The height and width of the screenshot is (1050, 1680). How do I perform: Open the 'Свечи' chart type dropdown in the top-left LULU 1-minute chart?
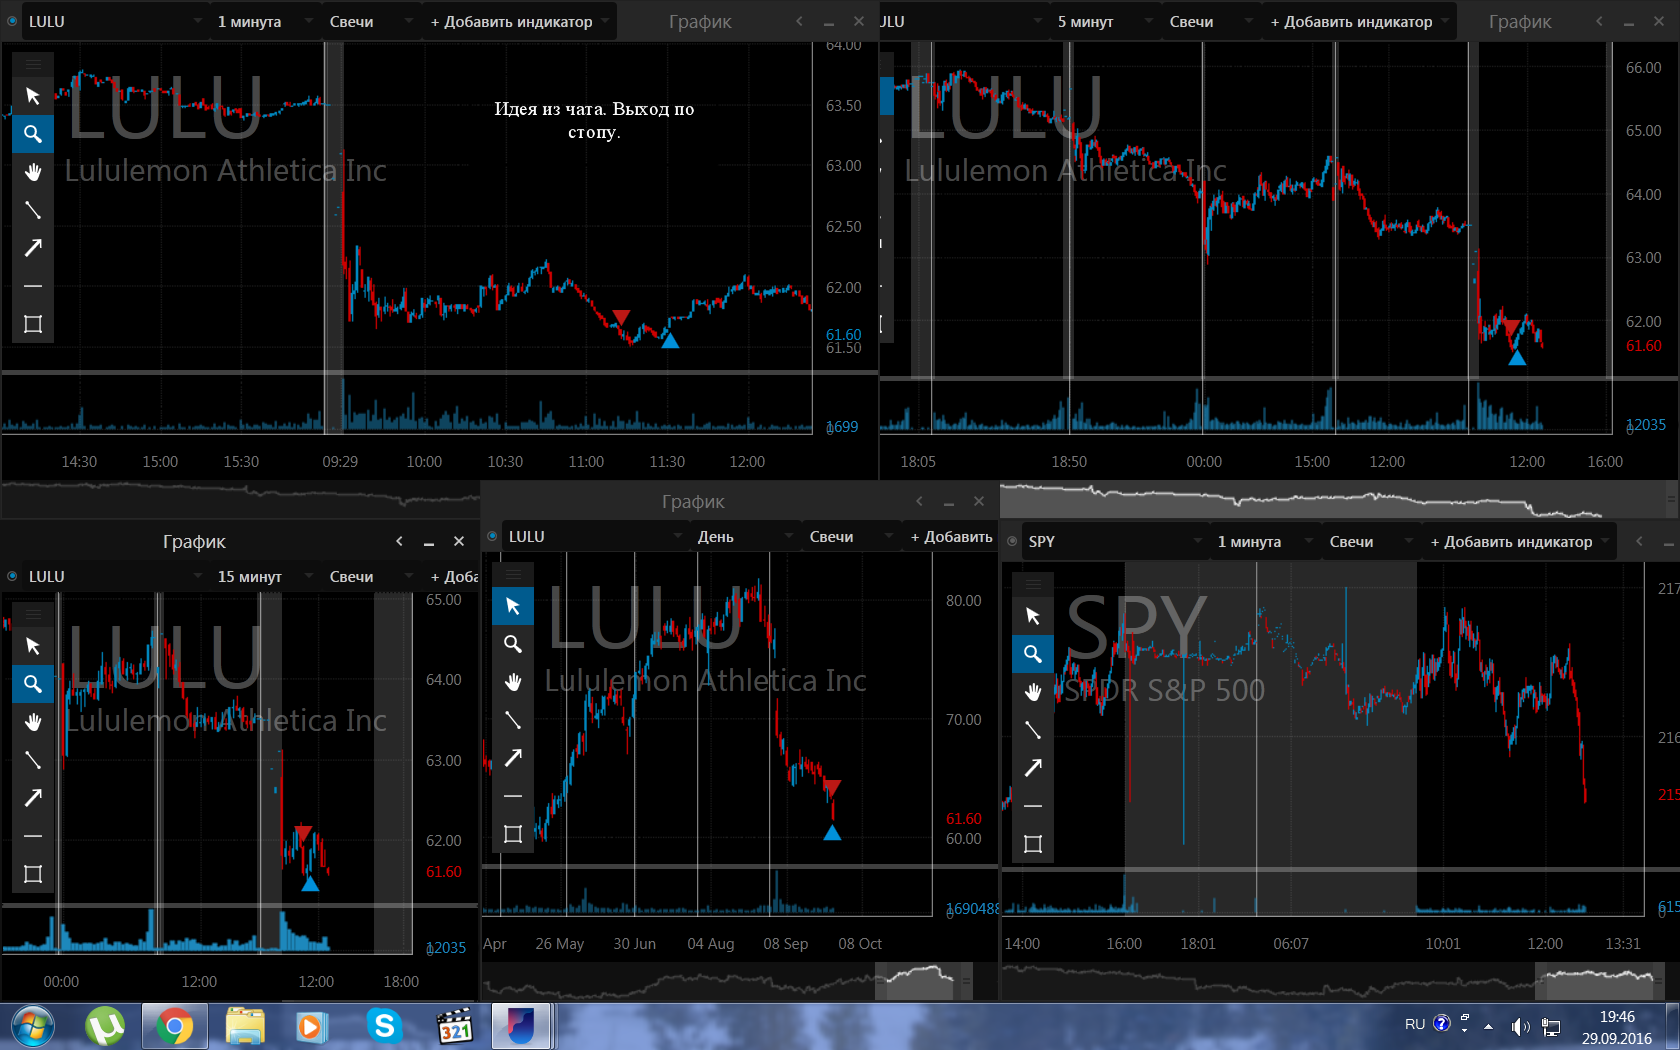point(370,21)
